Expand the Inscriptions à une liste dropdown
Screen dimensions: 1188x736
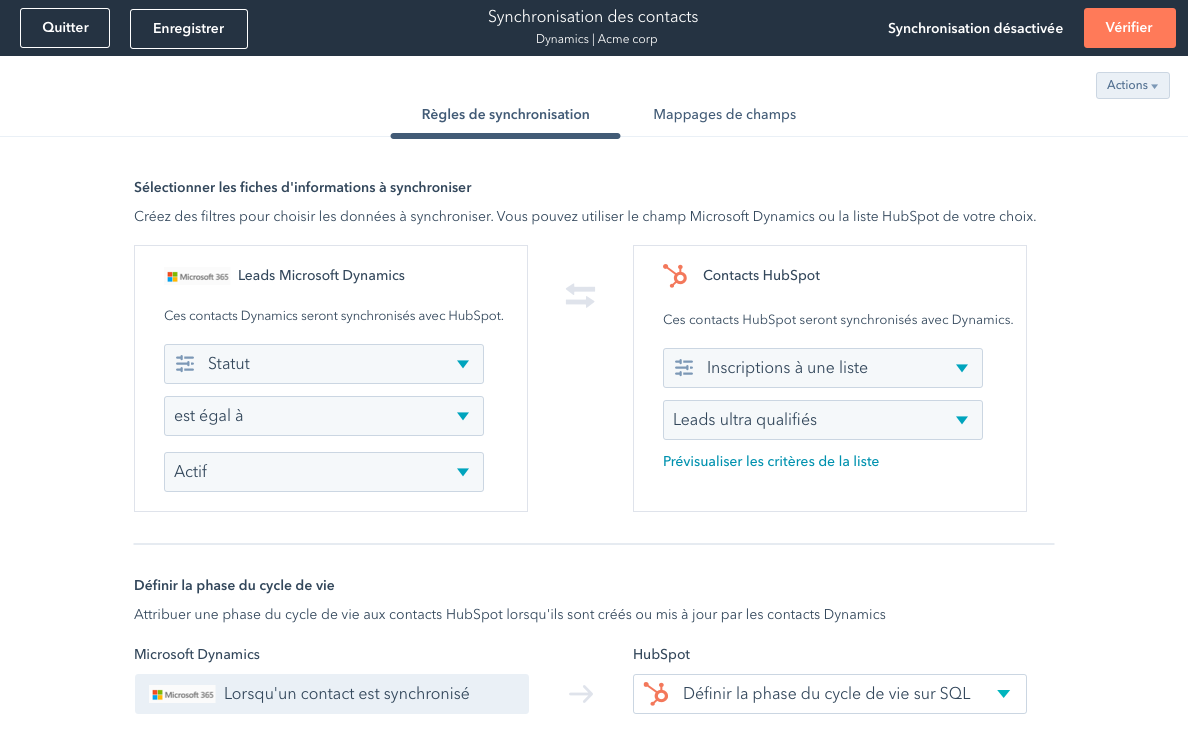pyautogui.click(x=961, y=368)
